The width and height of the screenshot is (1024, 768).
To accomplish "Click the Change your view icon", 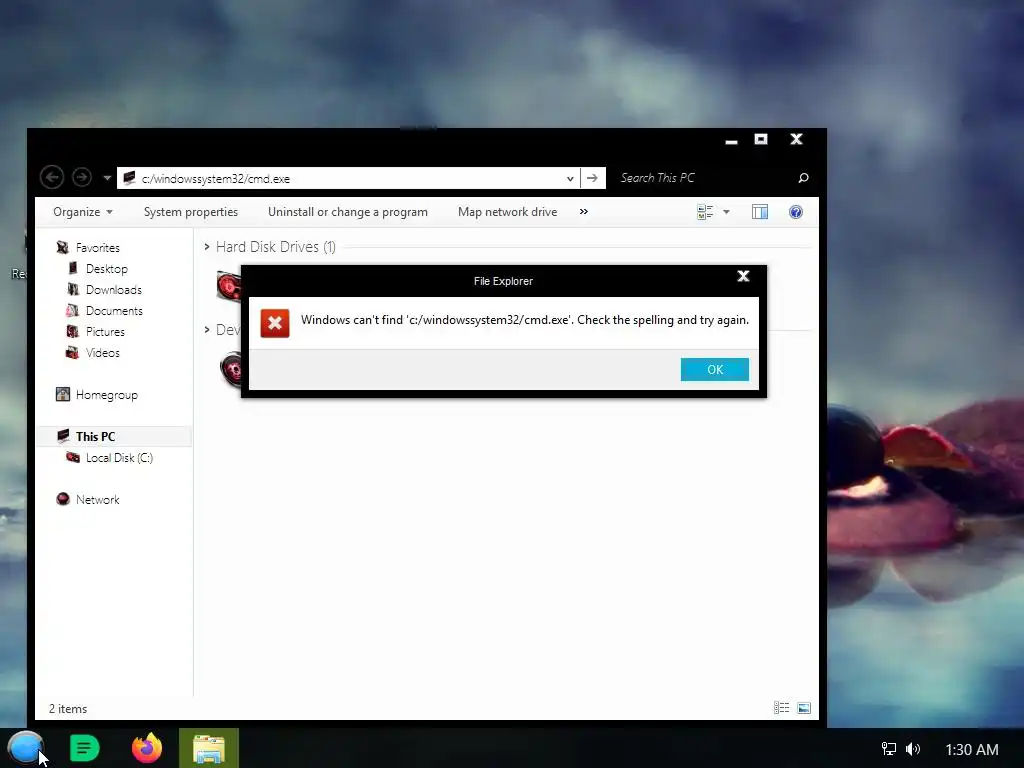I will 705,212.
